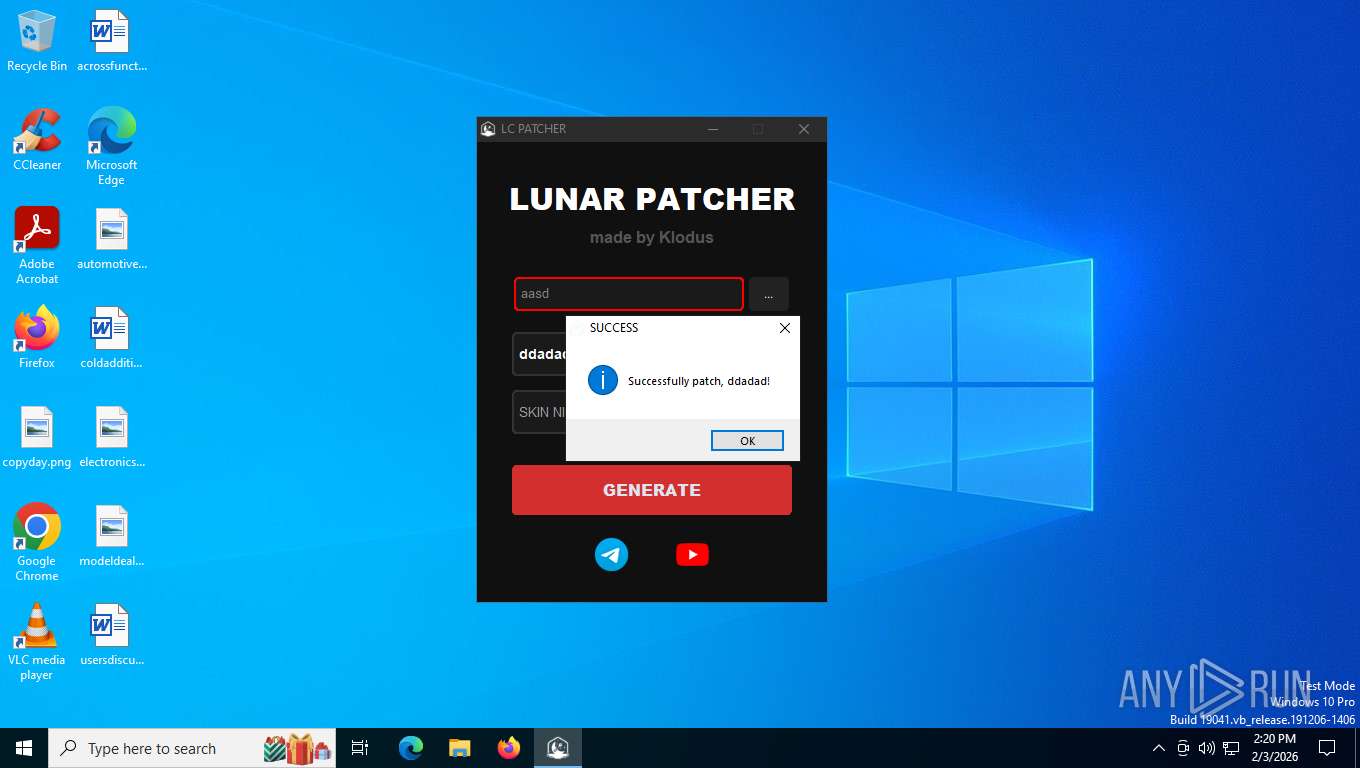Click the LC PATCHER title bar icon

point(488,129)
